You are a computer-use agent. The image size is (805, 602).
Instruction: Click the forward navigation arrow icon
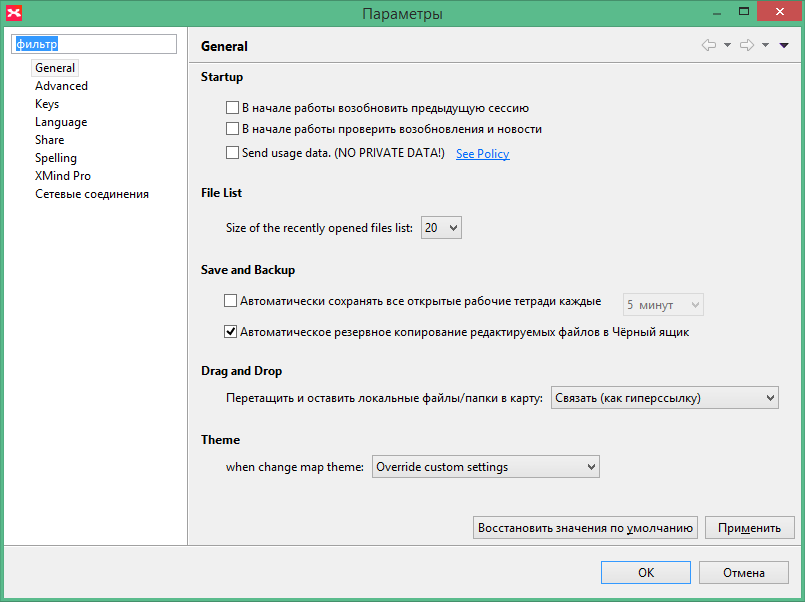point(746,45)
